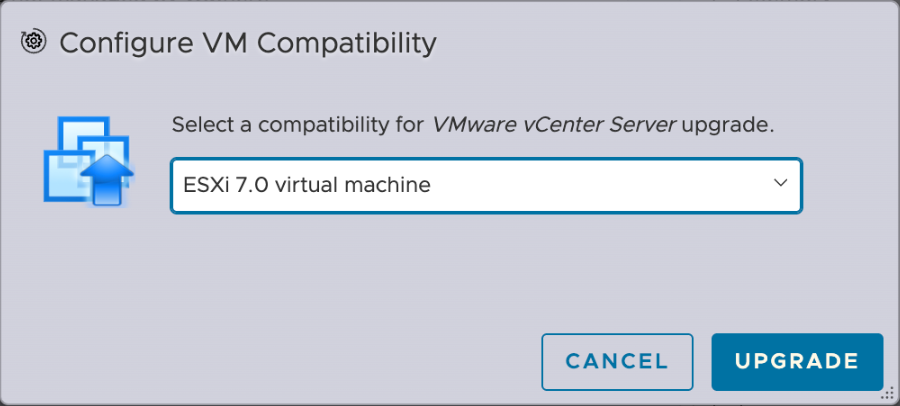Click the word 'upgrade.' ending the label
900x406 pixels.
(x=728, y=126)
